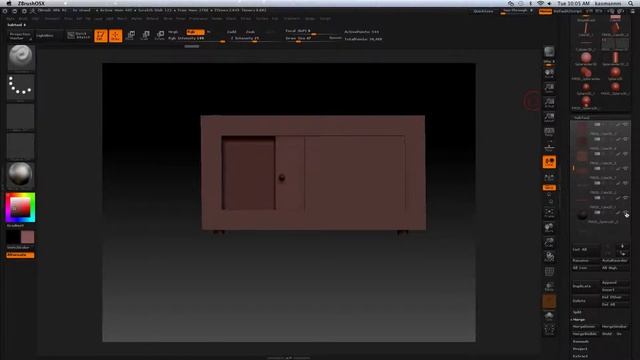Select the Move tool in top shelf

click(131, 36)
